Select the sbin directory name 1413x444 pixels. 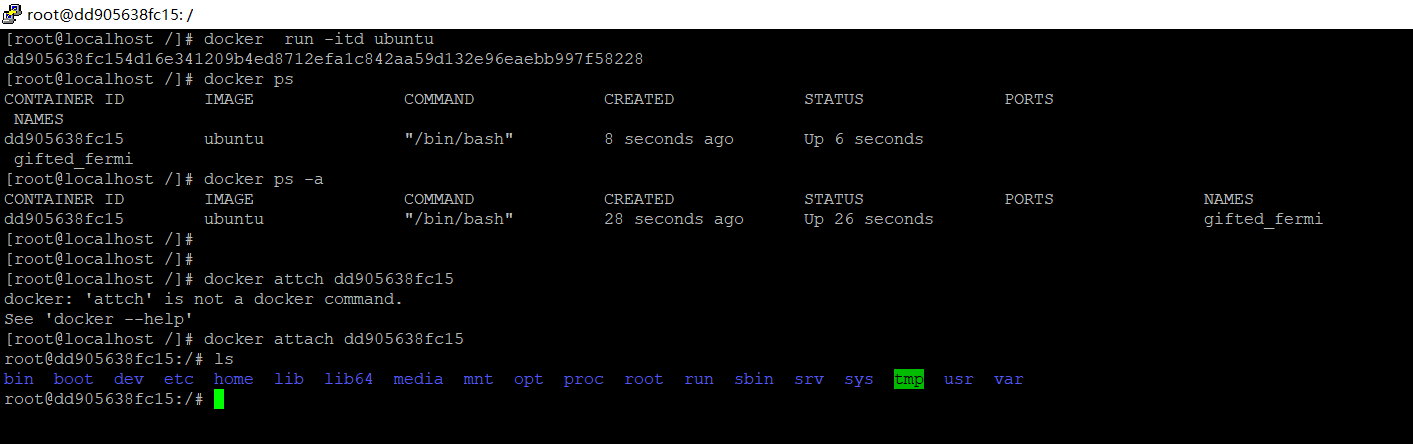coord(754,379)
